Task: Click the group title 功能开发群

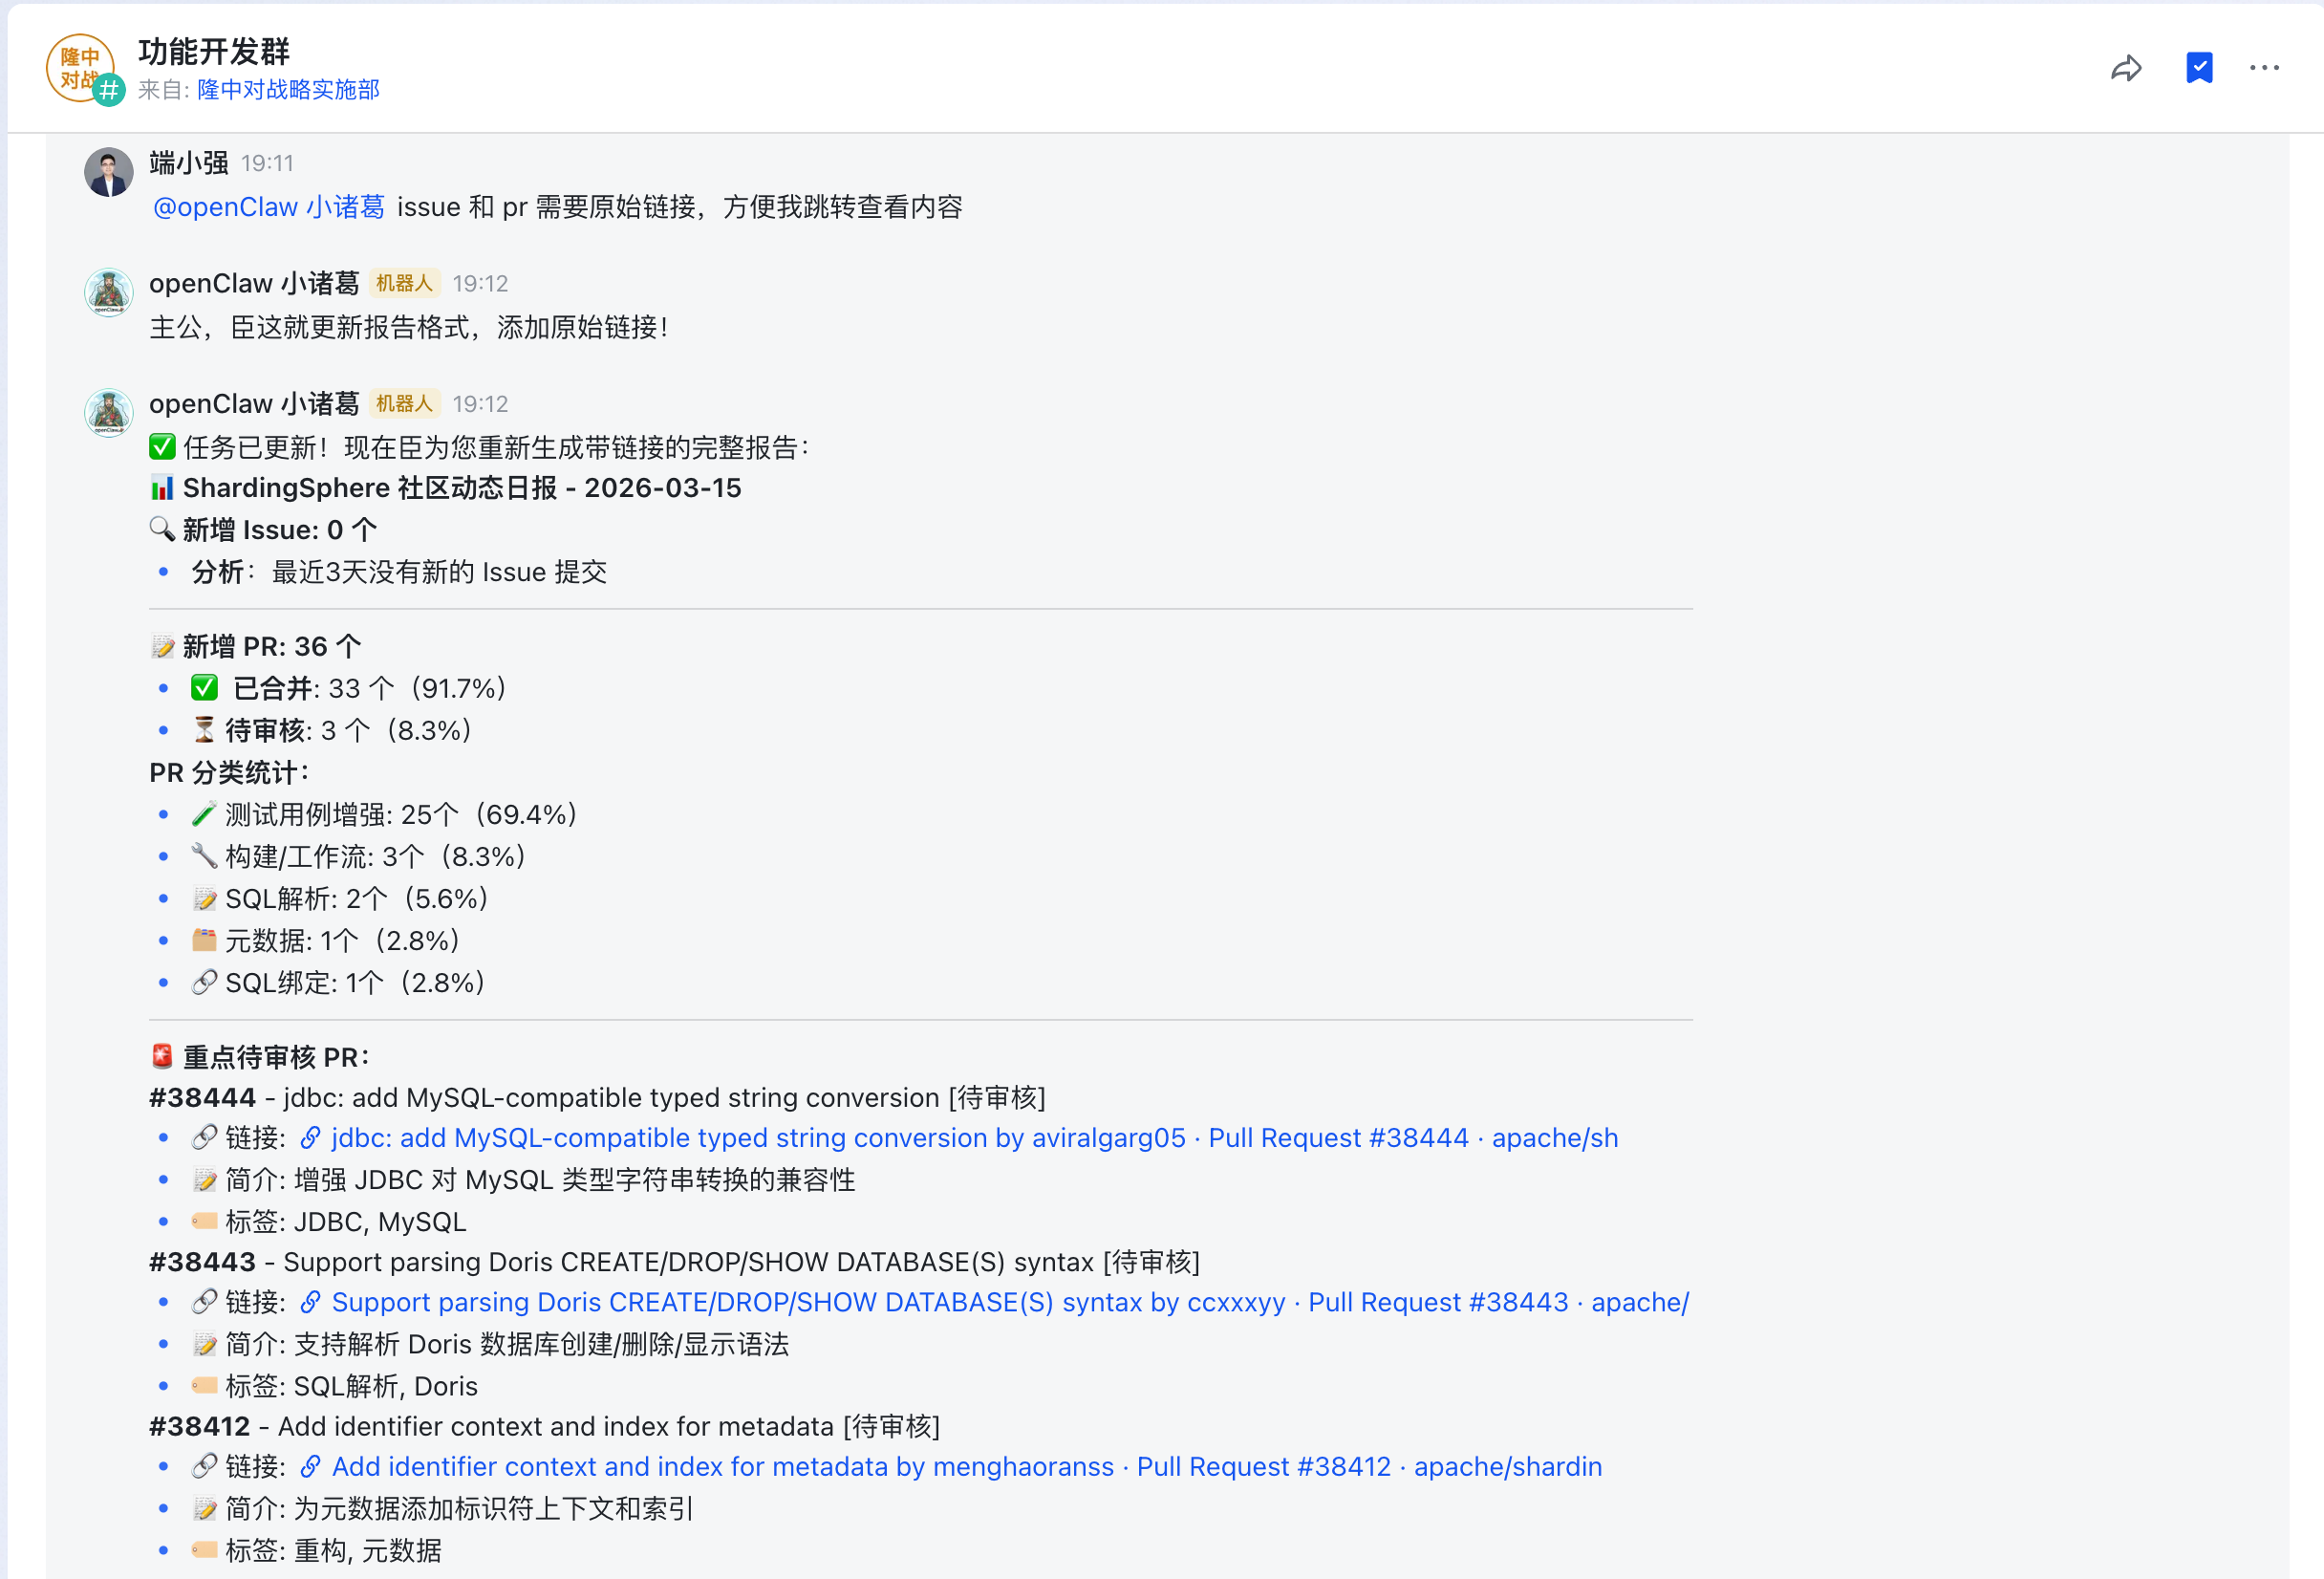Action: (x=212, y=51)
